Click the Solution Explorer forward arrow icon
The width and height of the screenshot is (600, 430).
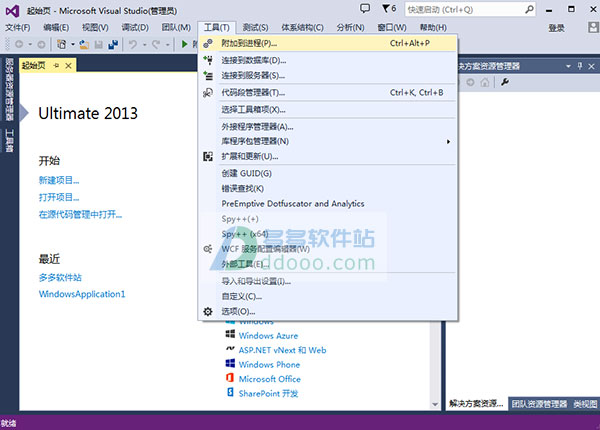(471, 82)
